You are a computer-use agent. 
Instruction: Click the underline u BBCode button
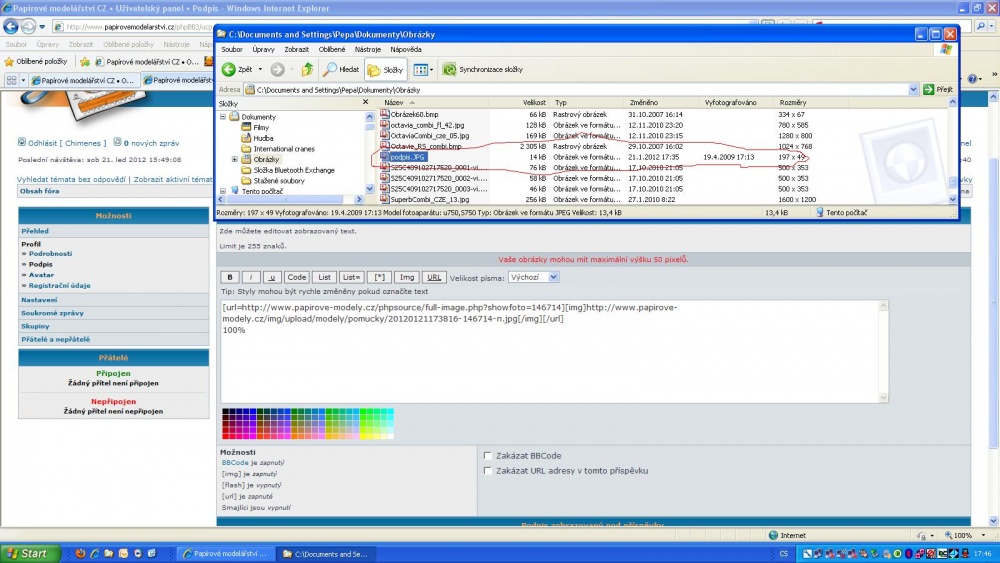pyautogui.click(x=272, y=277)
